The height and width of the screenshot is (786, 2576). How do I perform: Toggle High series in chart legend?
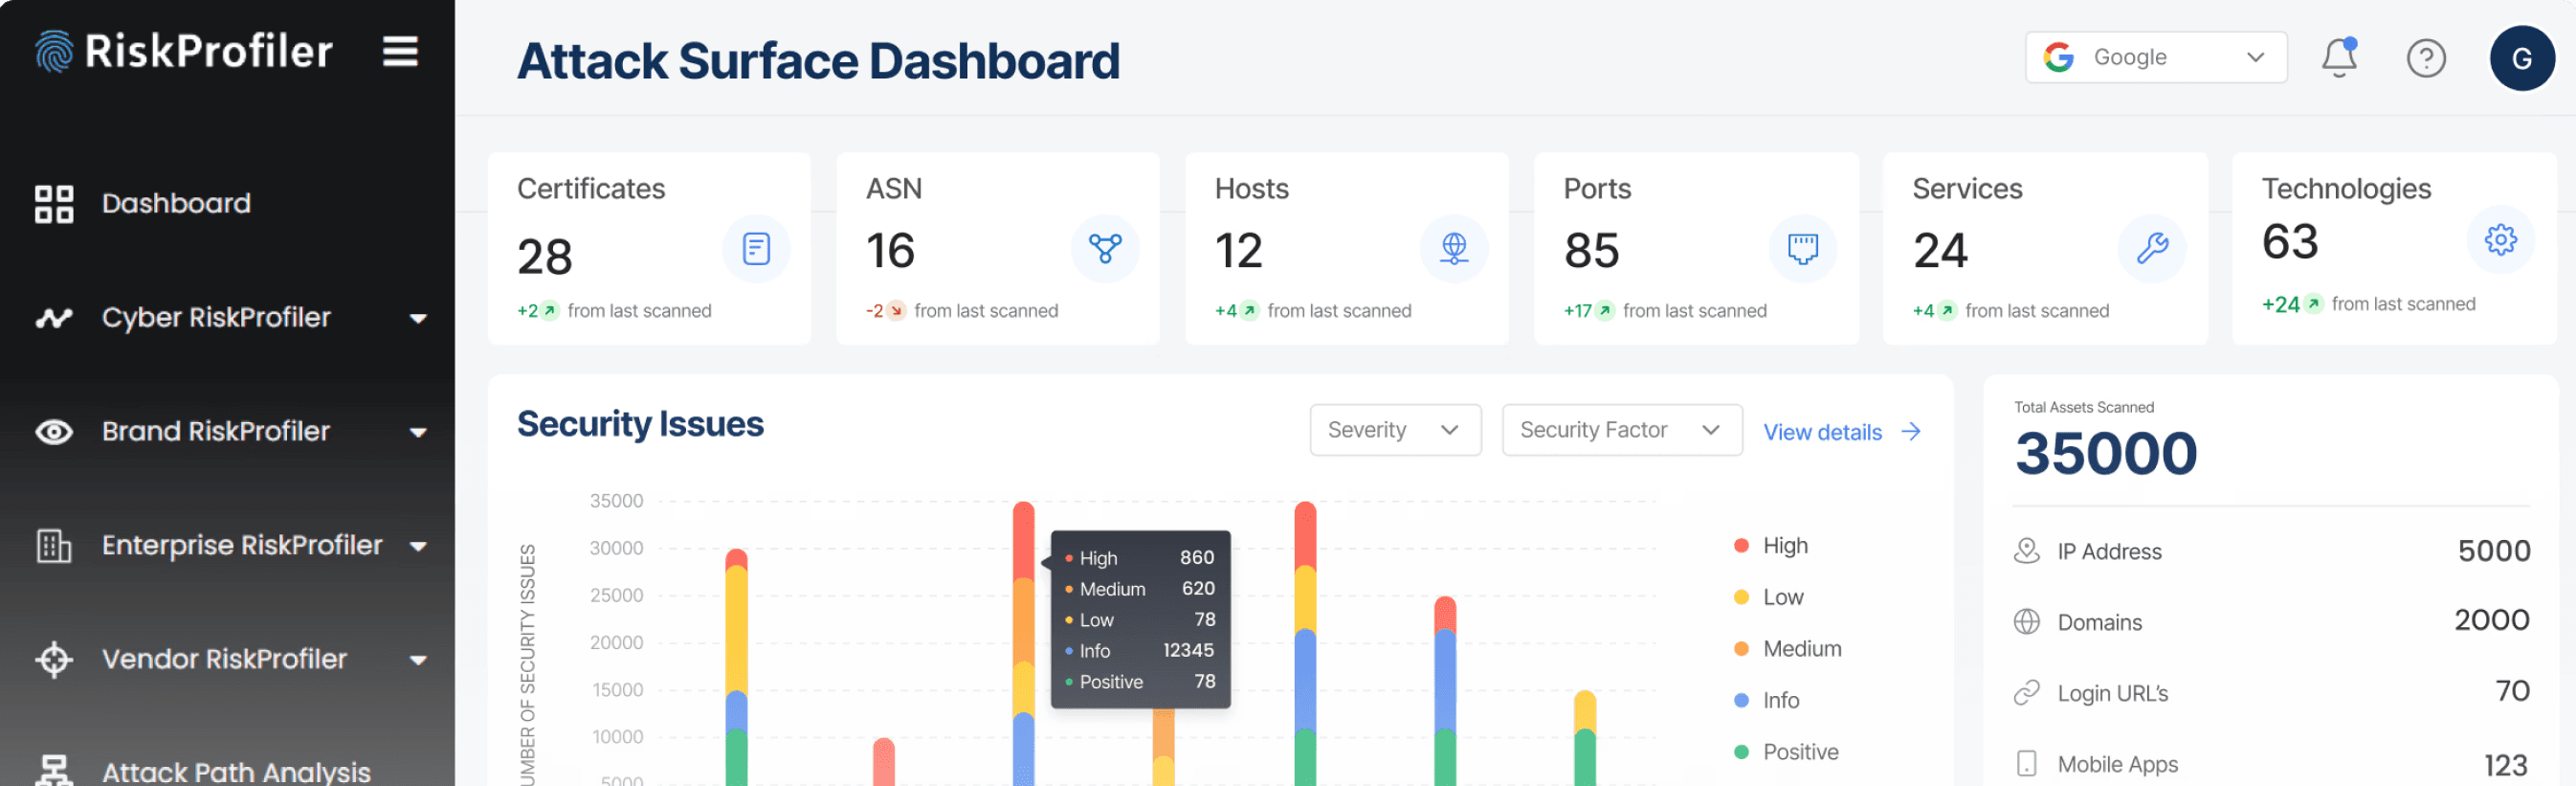pyautogui.click(x=1772, y=546)
